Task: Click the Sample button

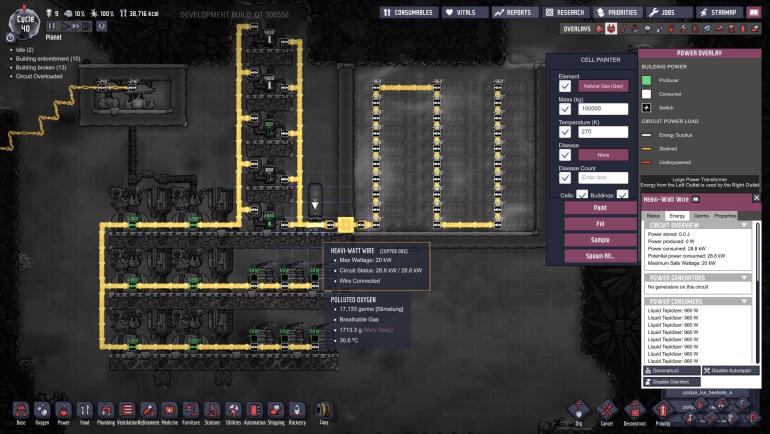Action: pos(600,240)
